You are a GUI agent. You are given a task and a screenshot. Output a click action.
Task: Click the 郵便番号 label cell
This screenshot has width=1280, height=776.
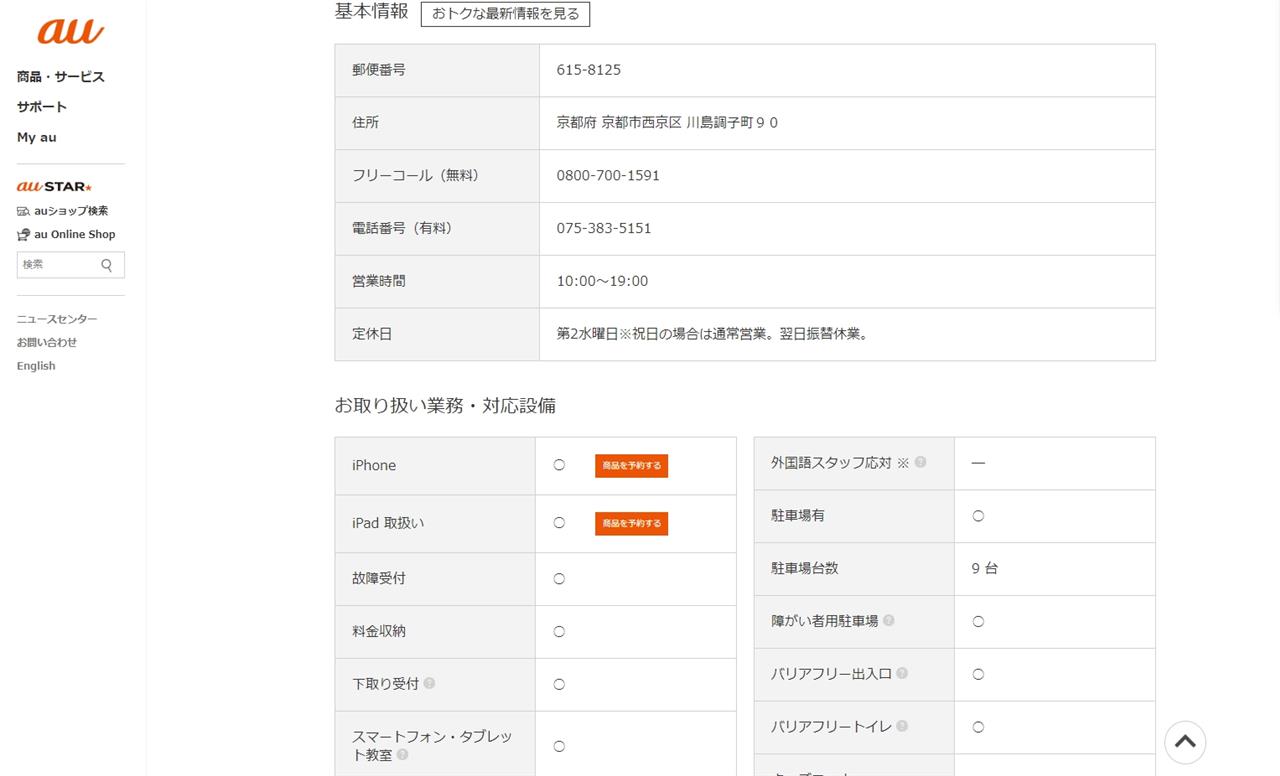click(x=437, y=70)
